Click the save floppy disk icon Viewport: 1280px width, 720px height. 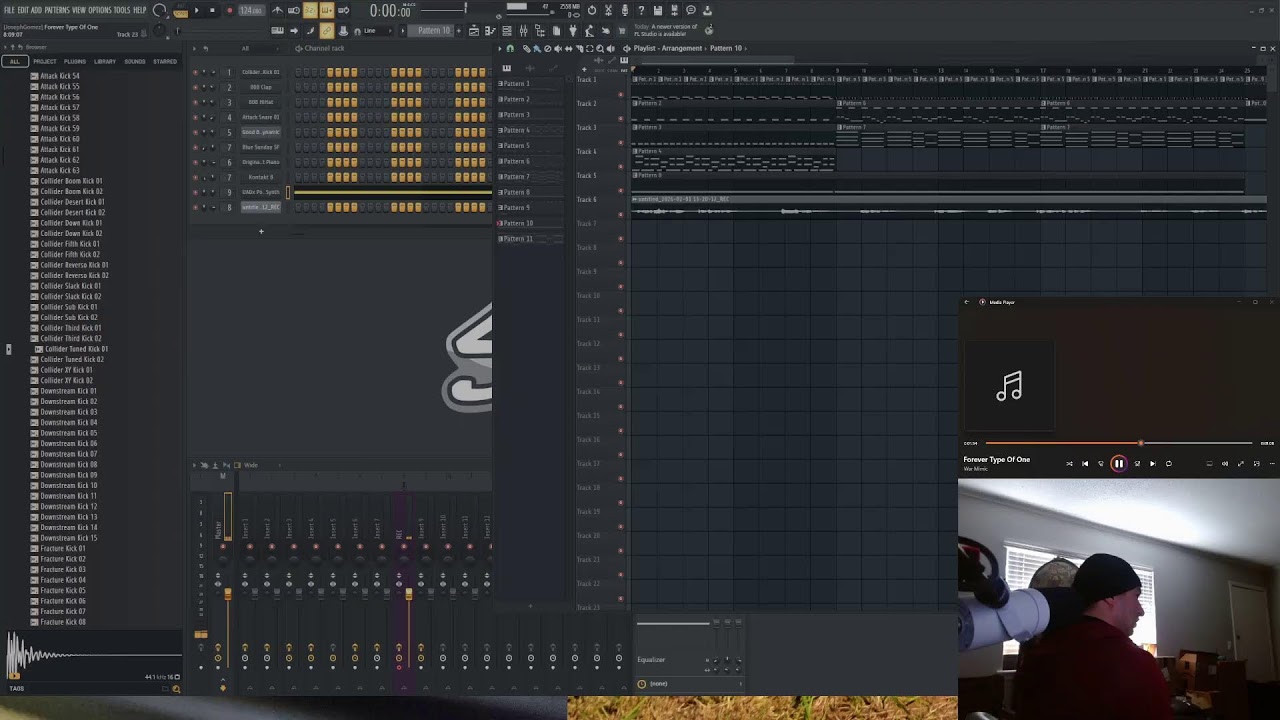[x=658, y=10]
